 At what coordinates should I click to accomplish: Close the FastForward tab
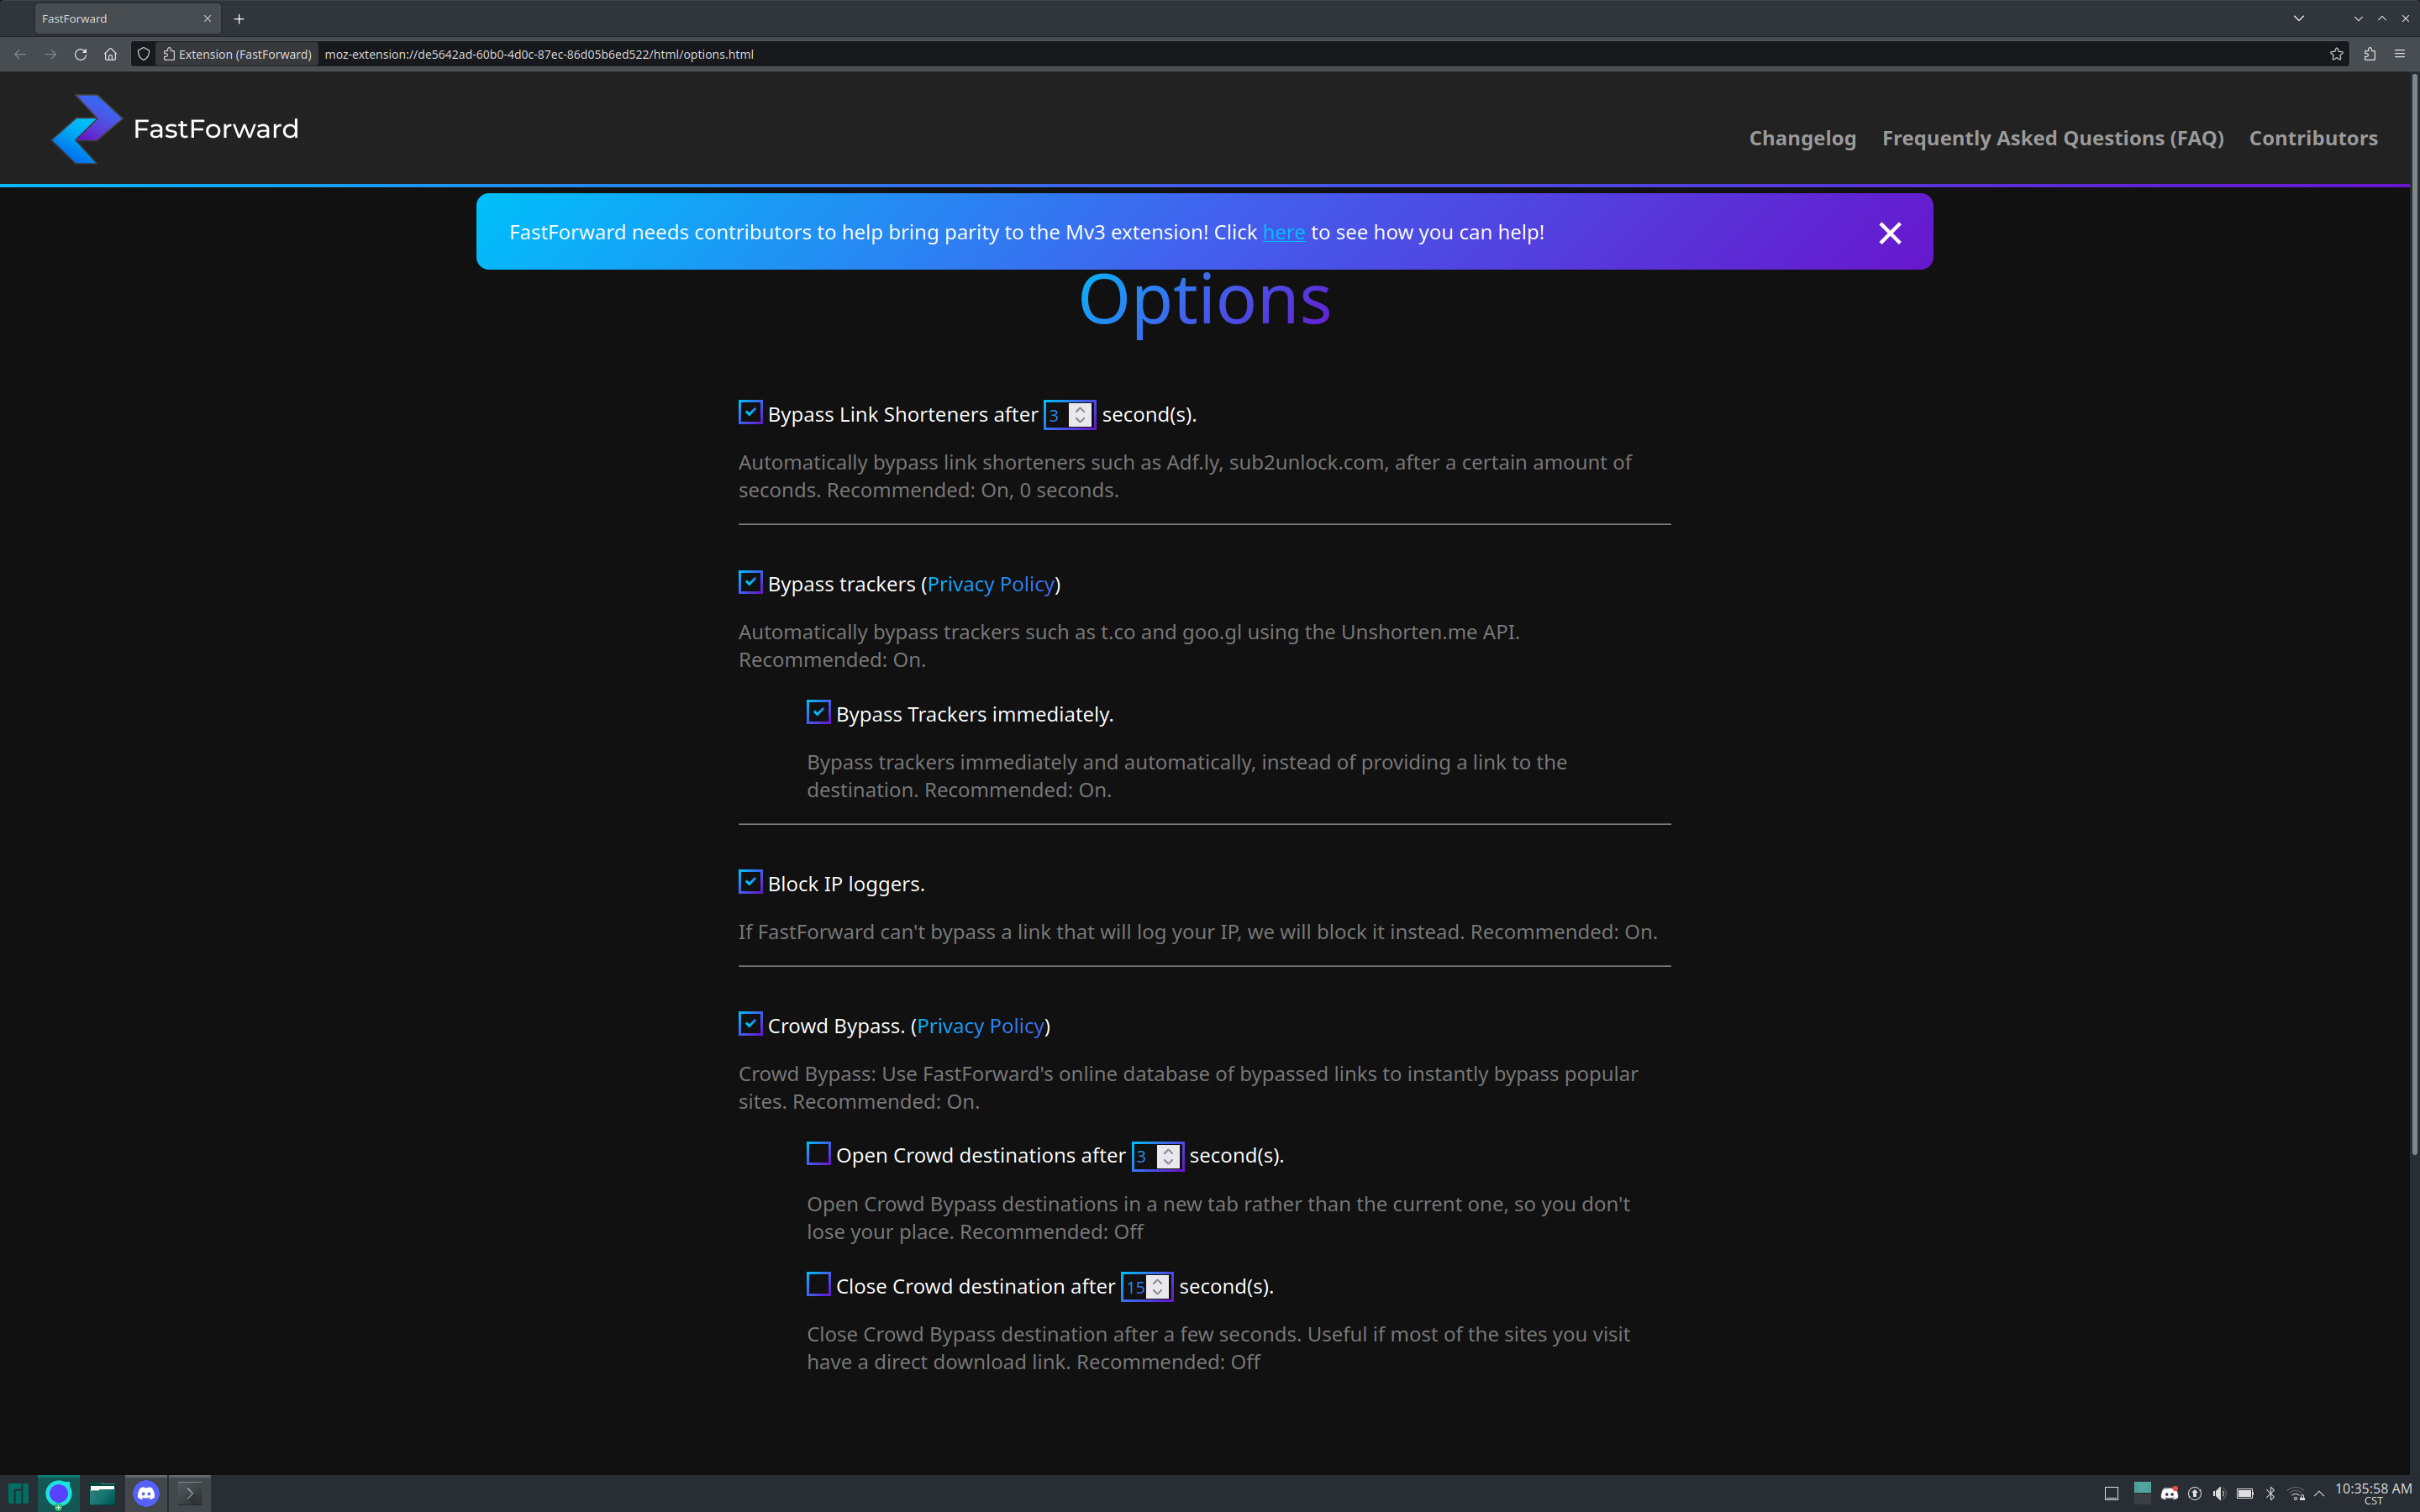207,18
